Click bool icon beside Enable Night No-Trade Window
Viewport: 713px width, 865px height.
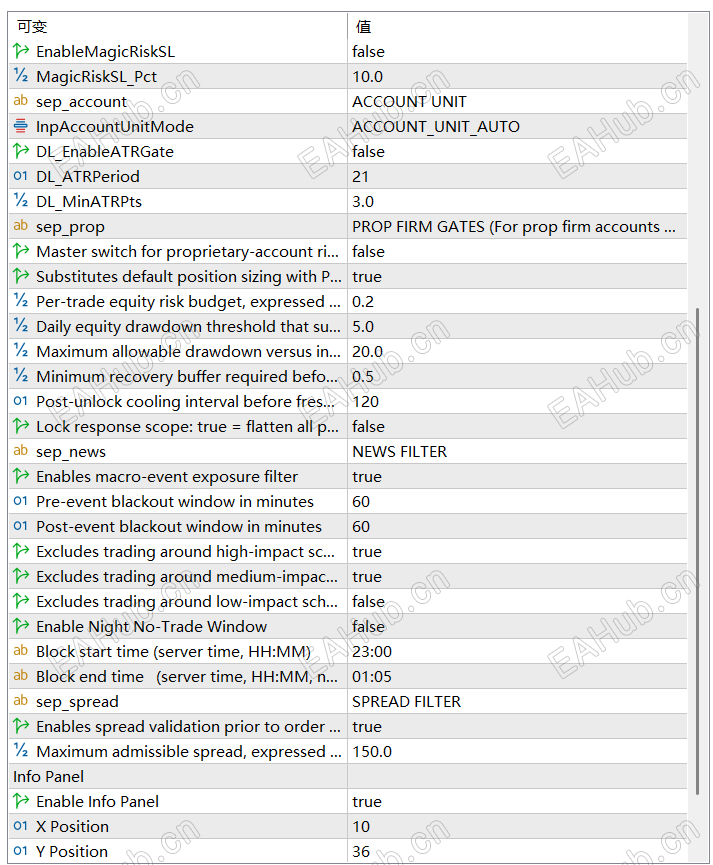tap(21, 626)
